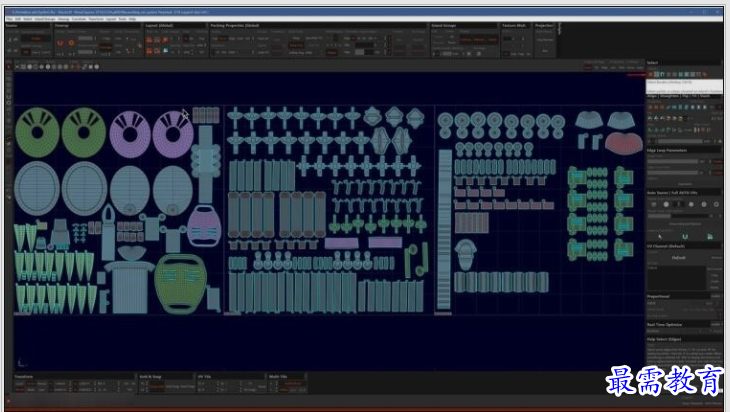Open the Unwrap menu in menu bar

click(65, 18)
